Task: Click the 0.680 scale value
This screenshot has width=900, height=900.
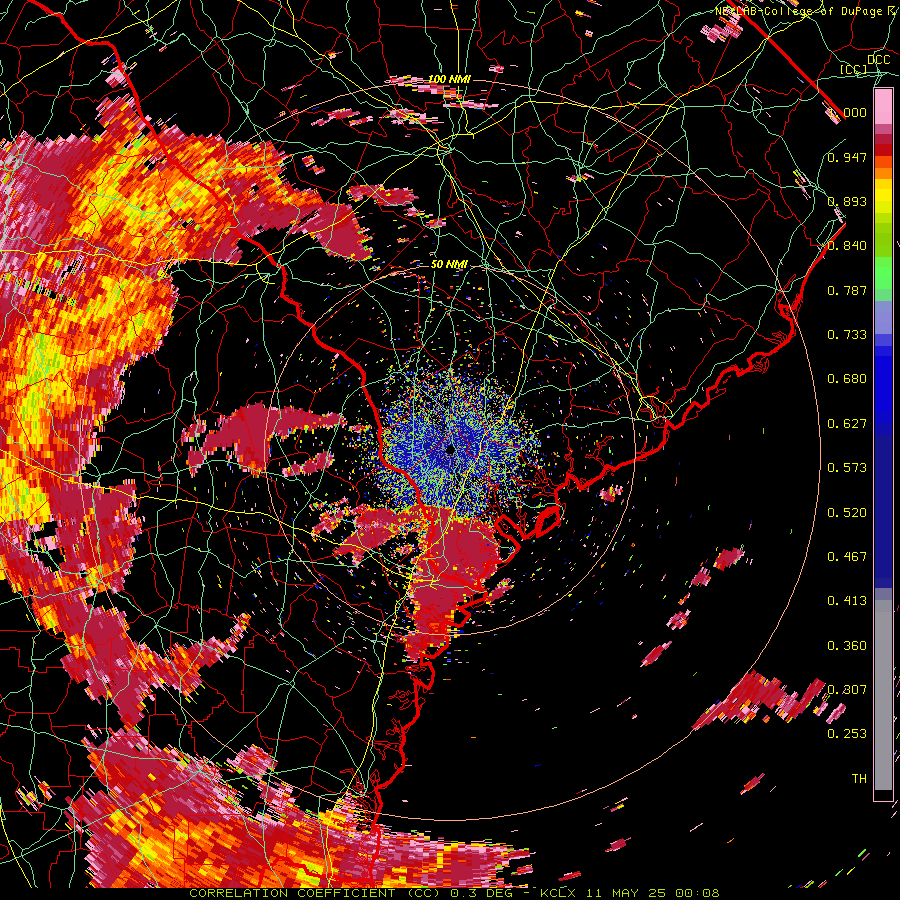Action: [847, 379]
